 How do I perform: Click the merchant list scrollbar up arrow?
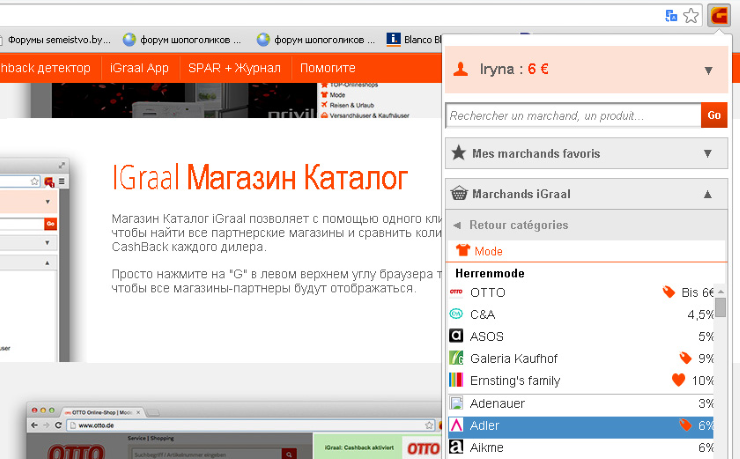point(720,292)
